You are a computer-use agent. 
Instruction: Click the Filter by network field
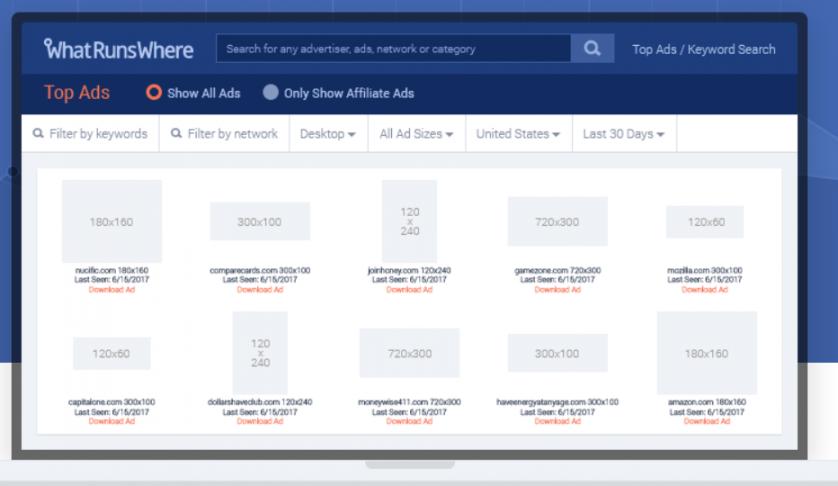(224, 134)
